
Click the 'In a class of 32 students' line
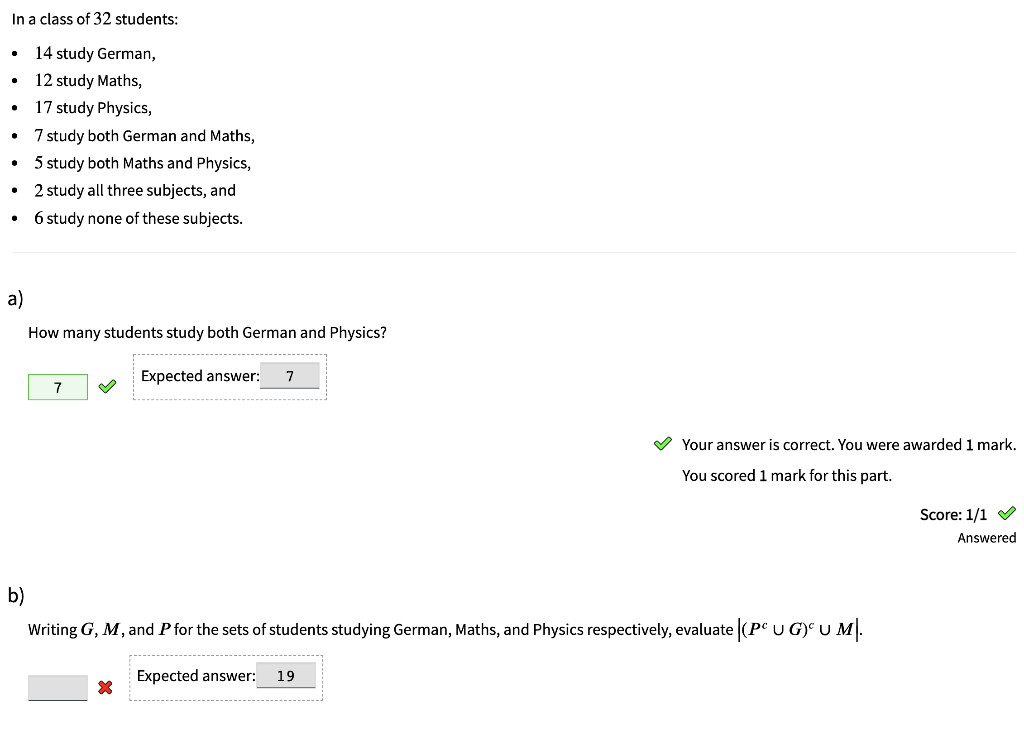tap(95, 19)
